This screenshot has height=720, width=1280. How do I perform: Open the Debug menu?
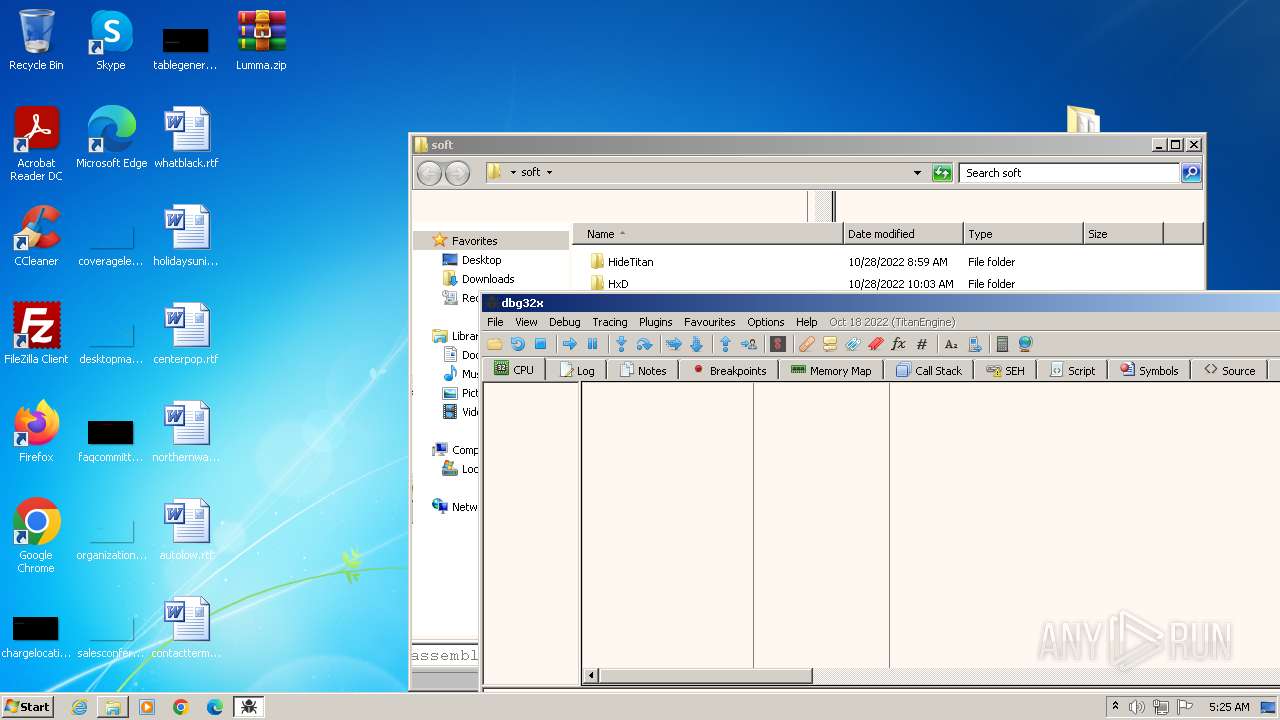pyautogui.click(x=564, y=322)
